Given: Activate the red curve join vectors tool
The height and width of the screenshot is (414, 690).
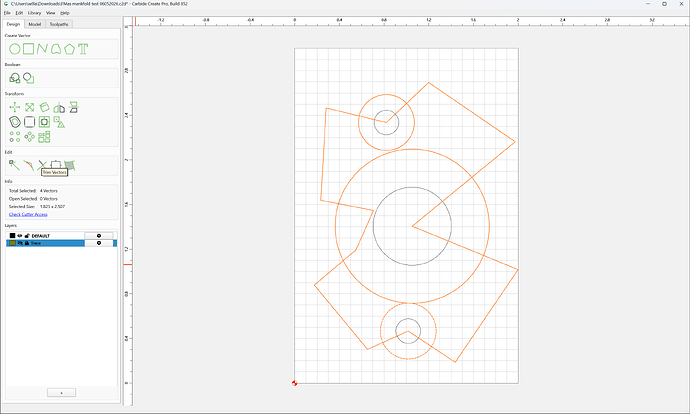Looking at the screenshot, I should [x=29, y=165].
